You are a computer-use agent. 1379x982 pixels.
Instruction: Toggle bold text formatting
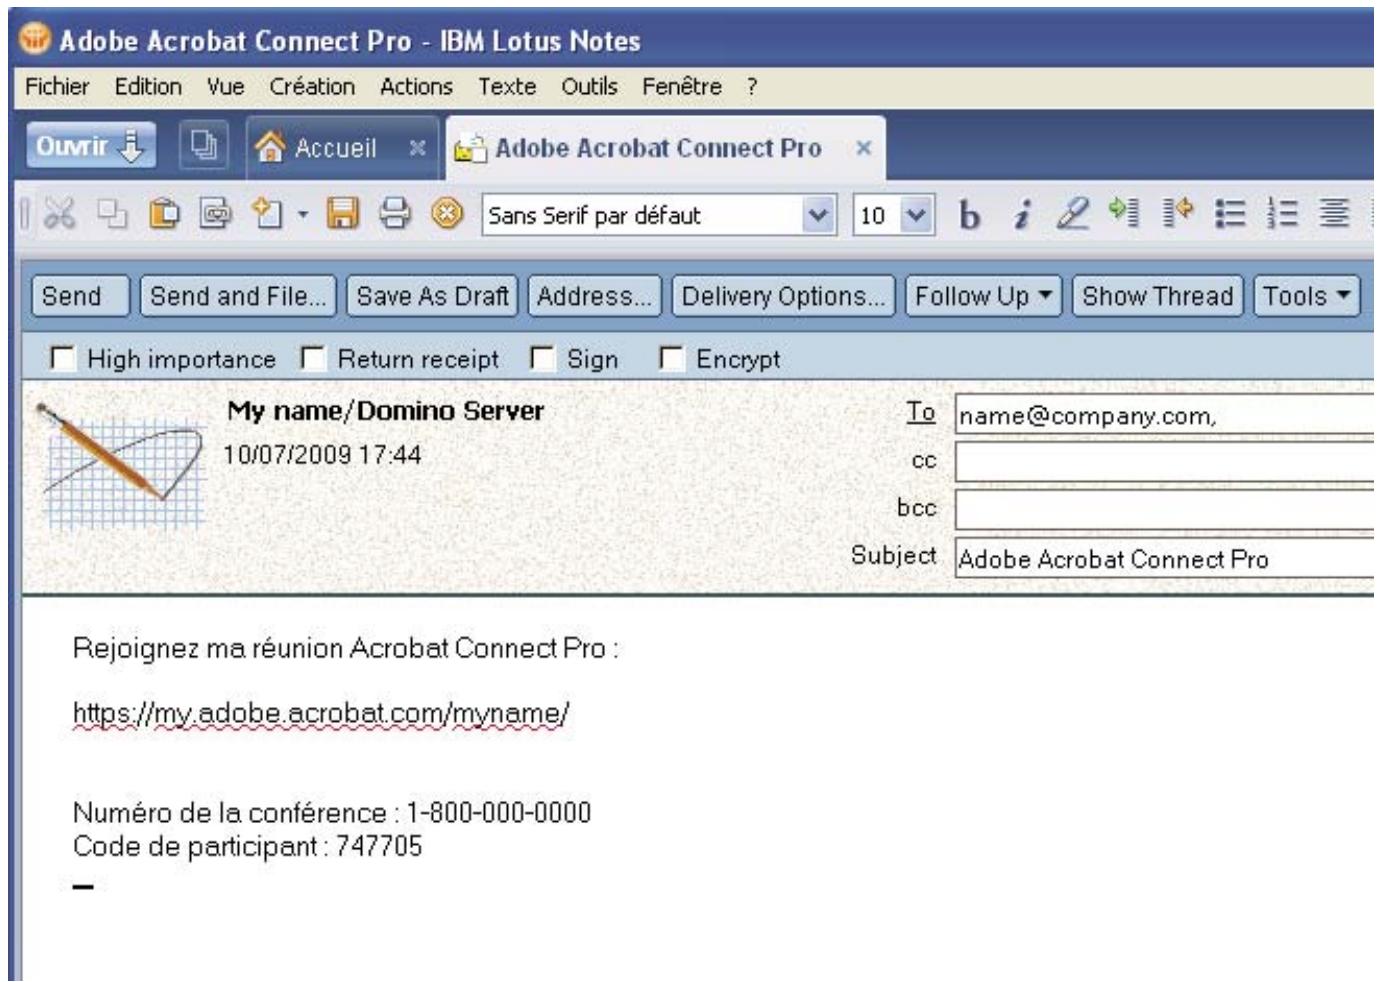pos(968,215)
